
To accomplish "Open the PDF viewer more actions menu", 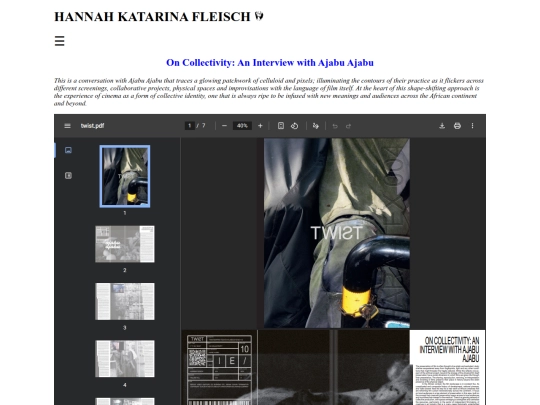I will coord(472,126).
